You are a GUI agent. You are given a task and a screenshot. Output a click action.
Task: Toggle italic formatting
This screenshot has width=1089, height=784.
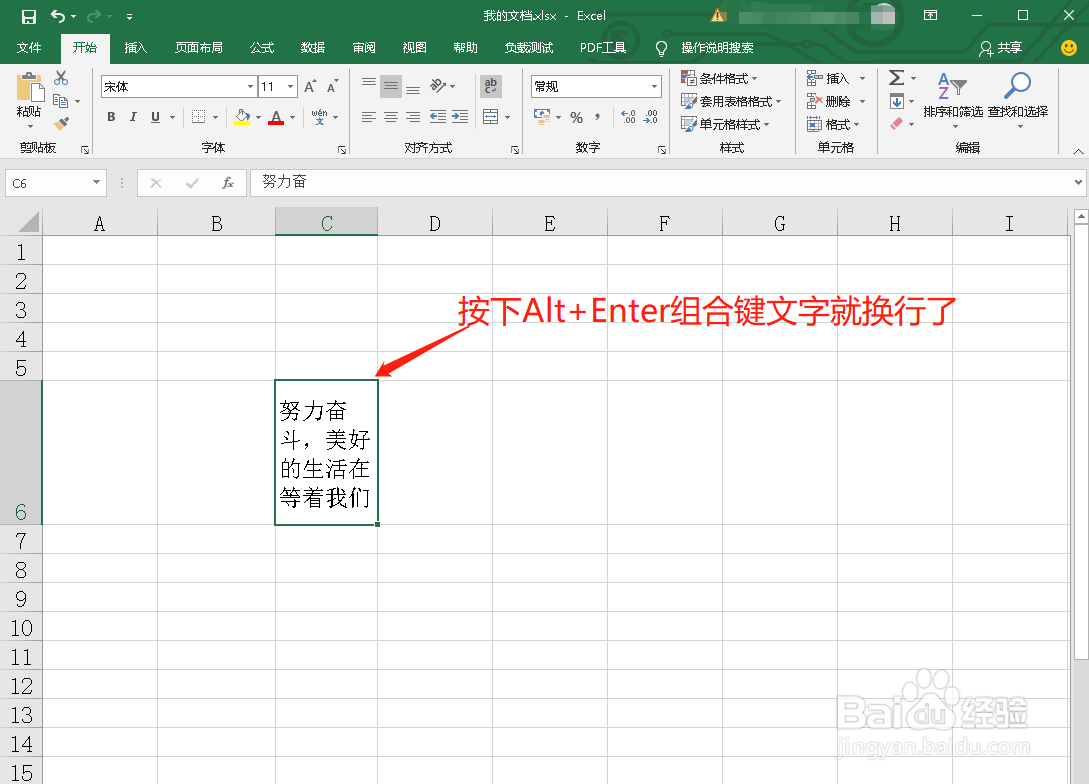[132, 117]
